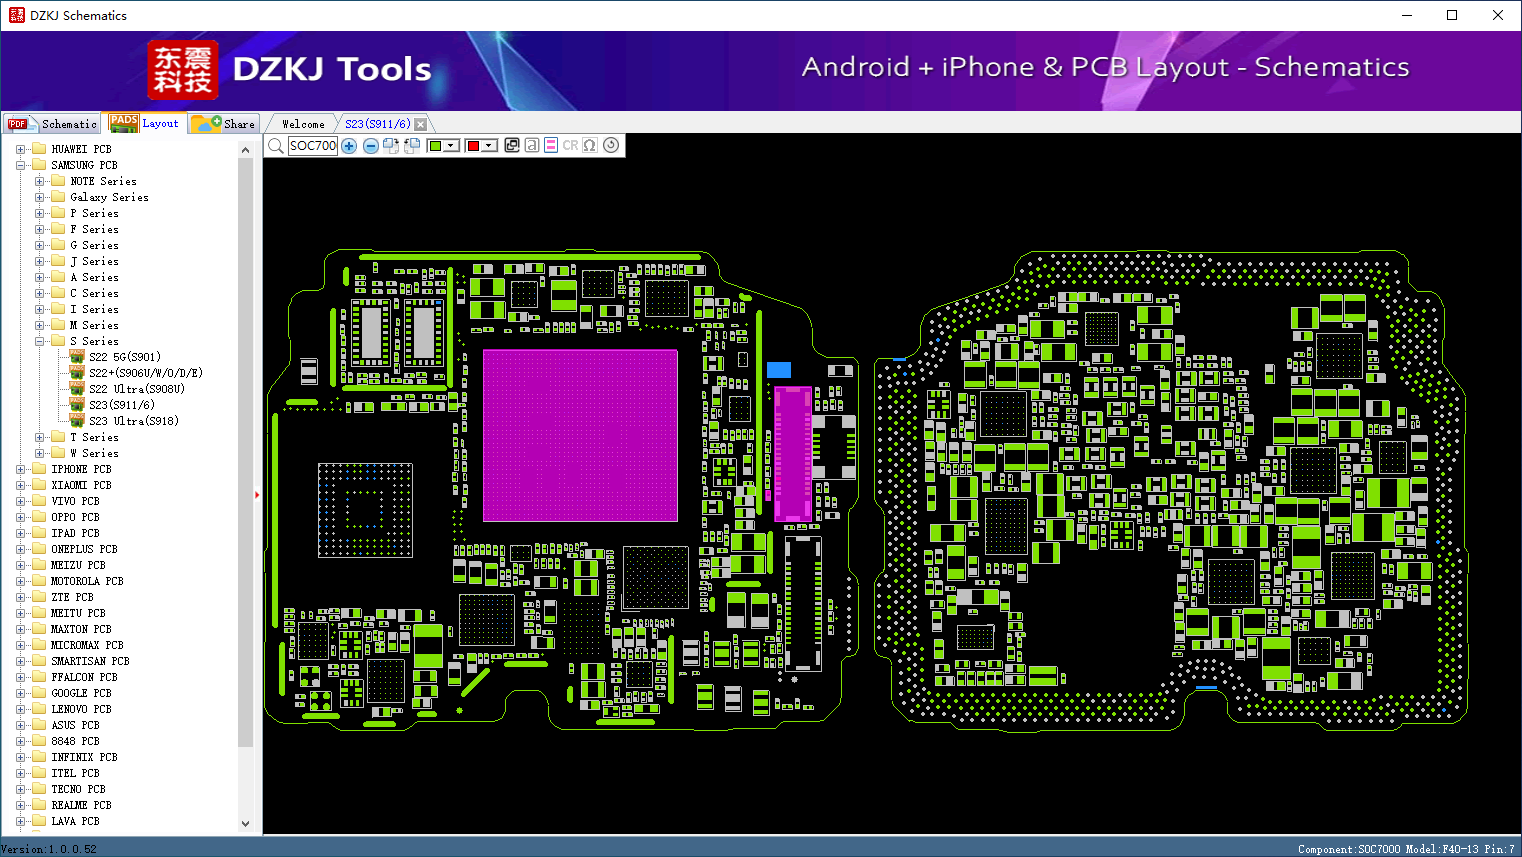1522x857 pixels.
Task: Click the magnifier search icon
Action: 275,146
